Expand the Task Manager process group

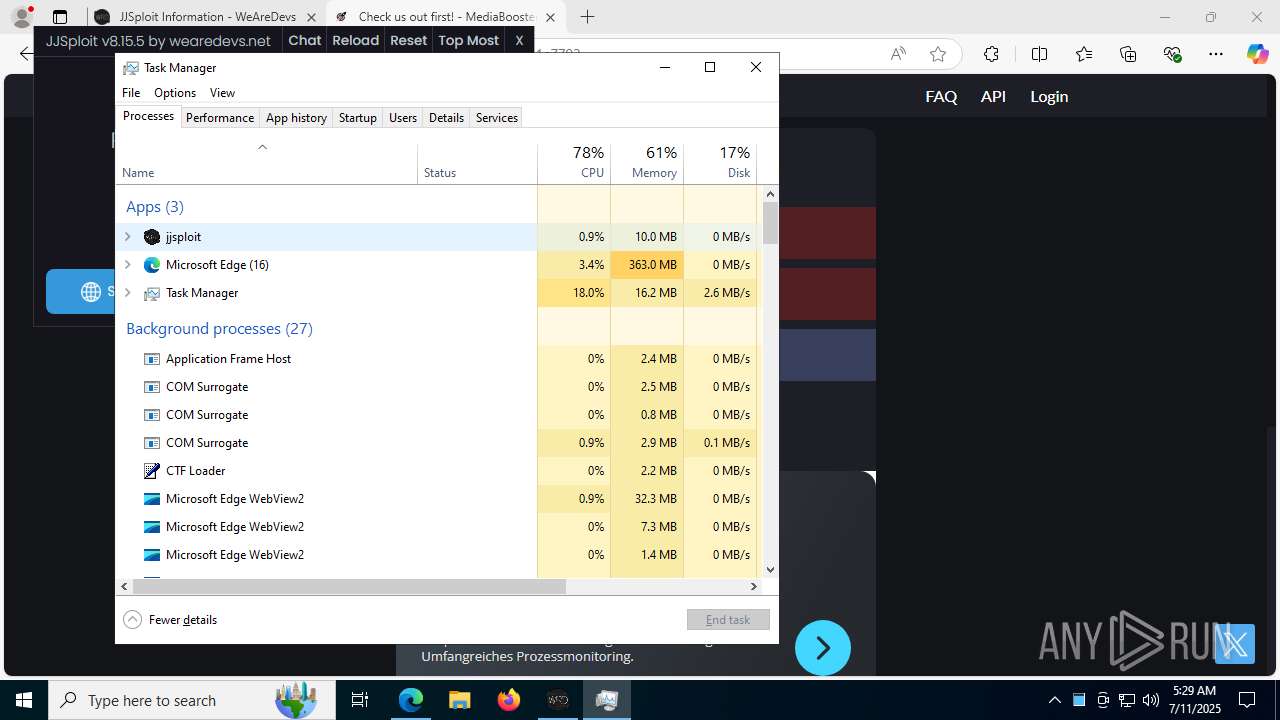tap(127, 293)
